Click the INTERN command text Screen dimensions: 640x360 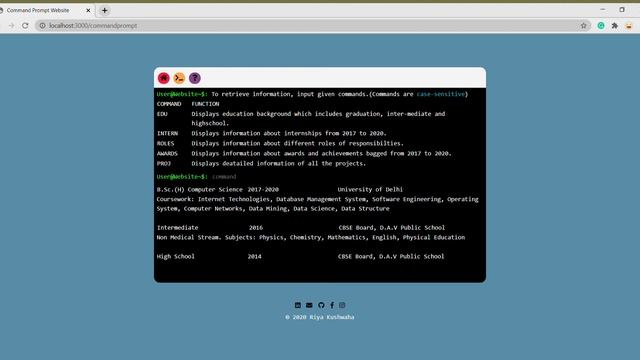pyautogui.click(x=167, y=133)
